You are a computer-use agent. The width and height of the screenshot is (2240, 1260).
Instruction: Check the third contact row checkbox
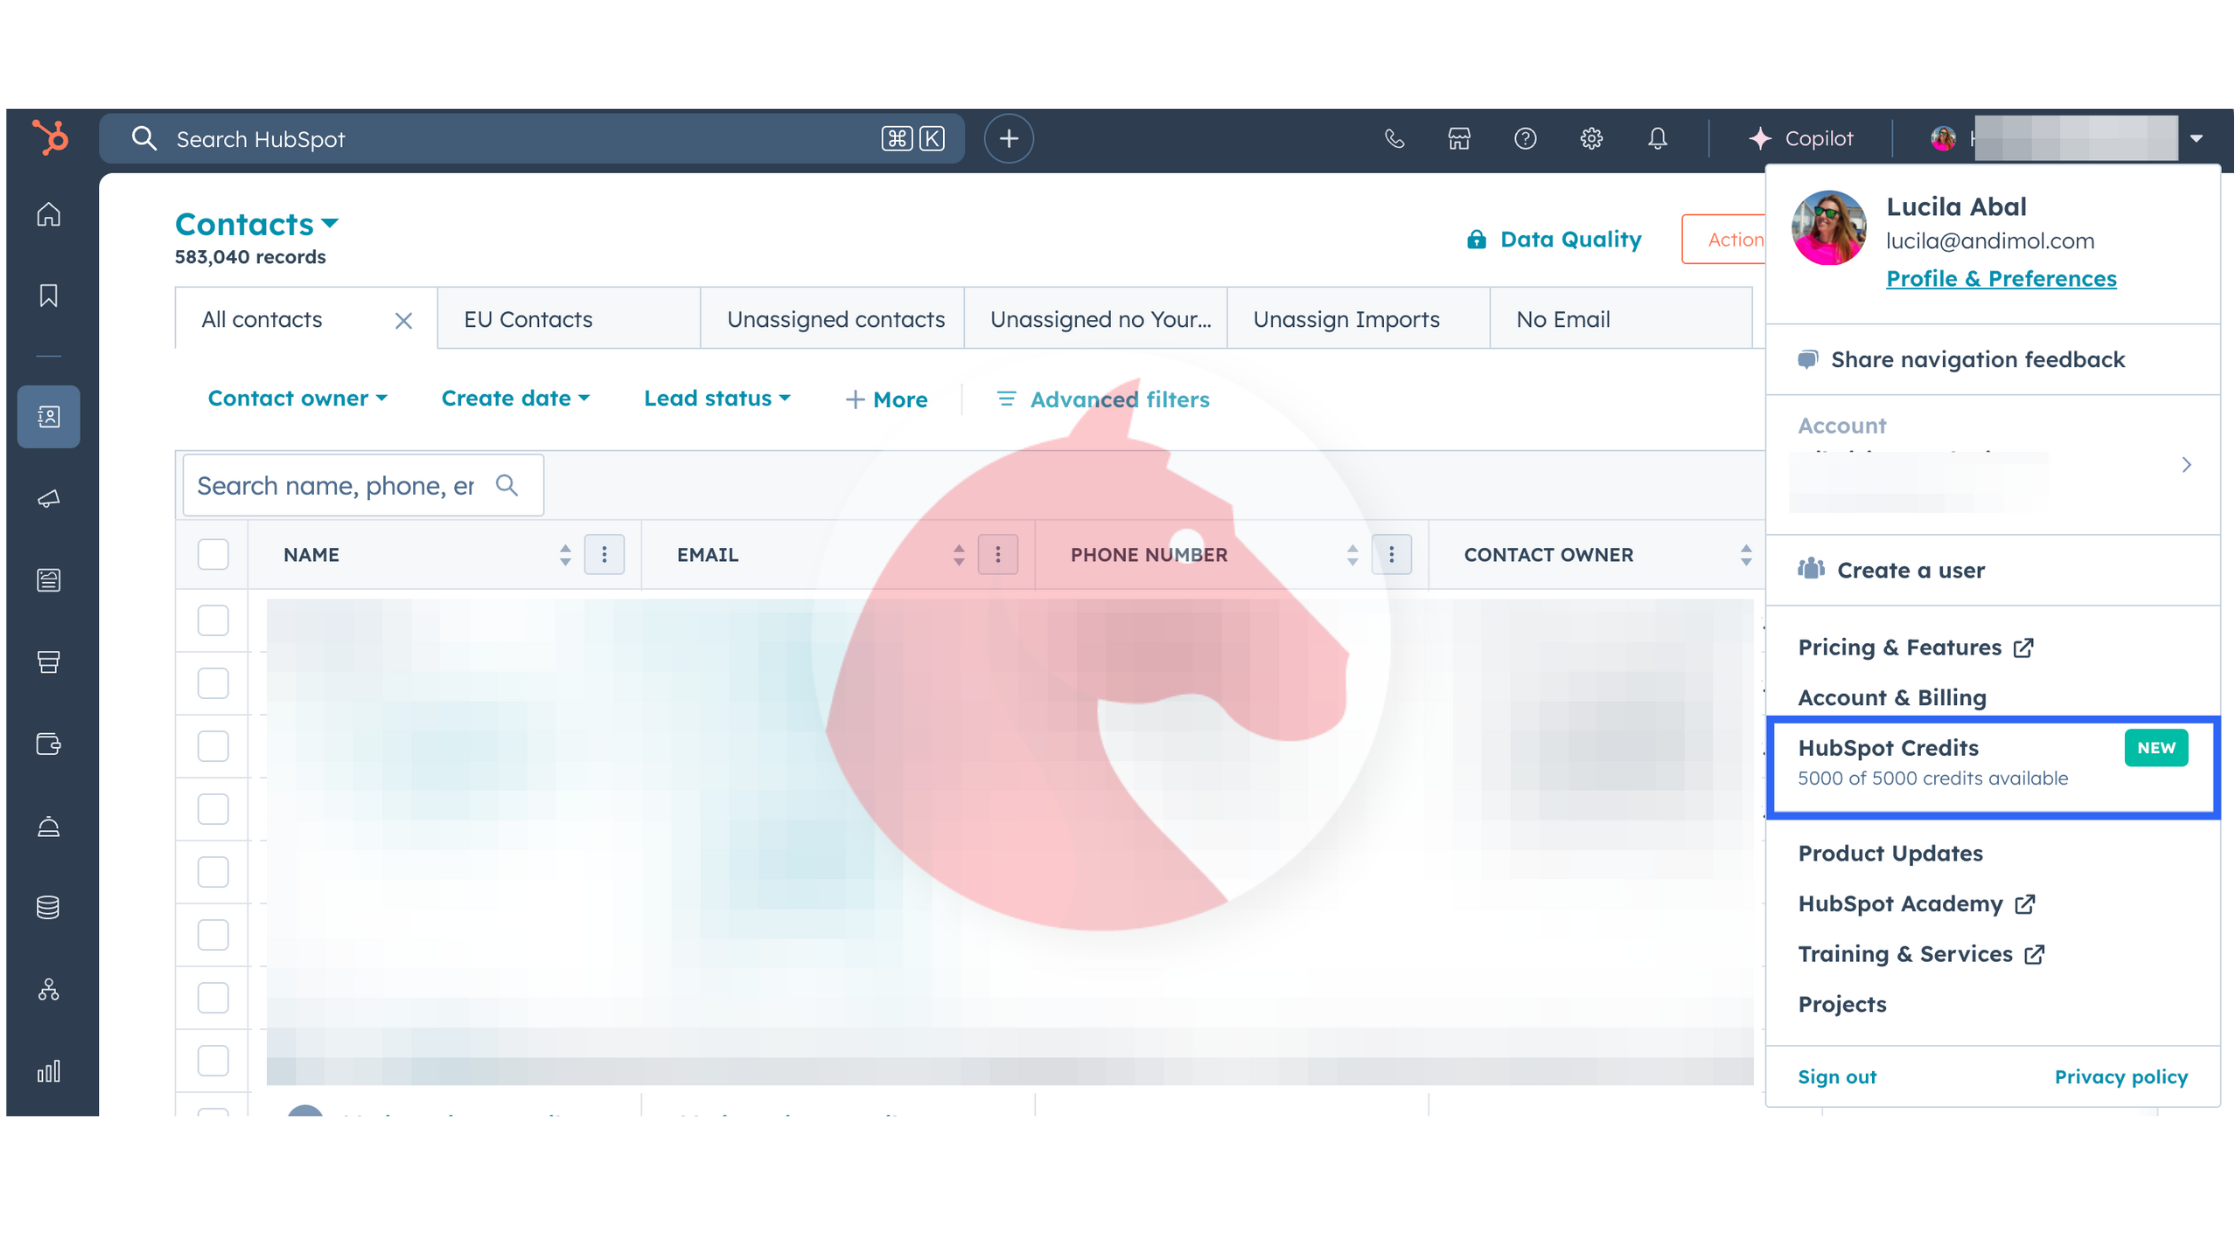point(213,746)
